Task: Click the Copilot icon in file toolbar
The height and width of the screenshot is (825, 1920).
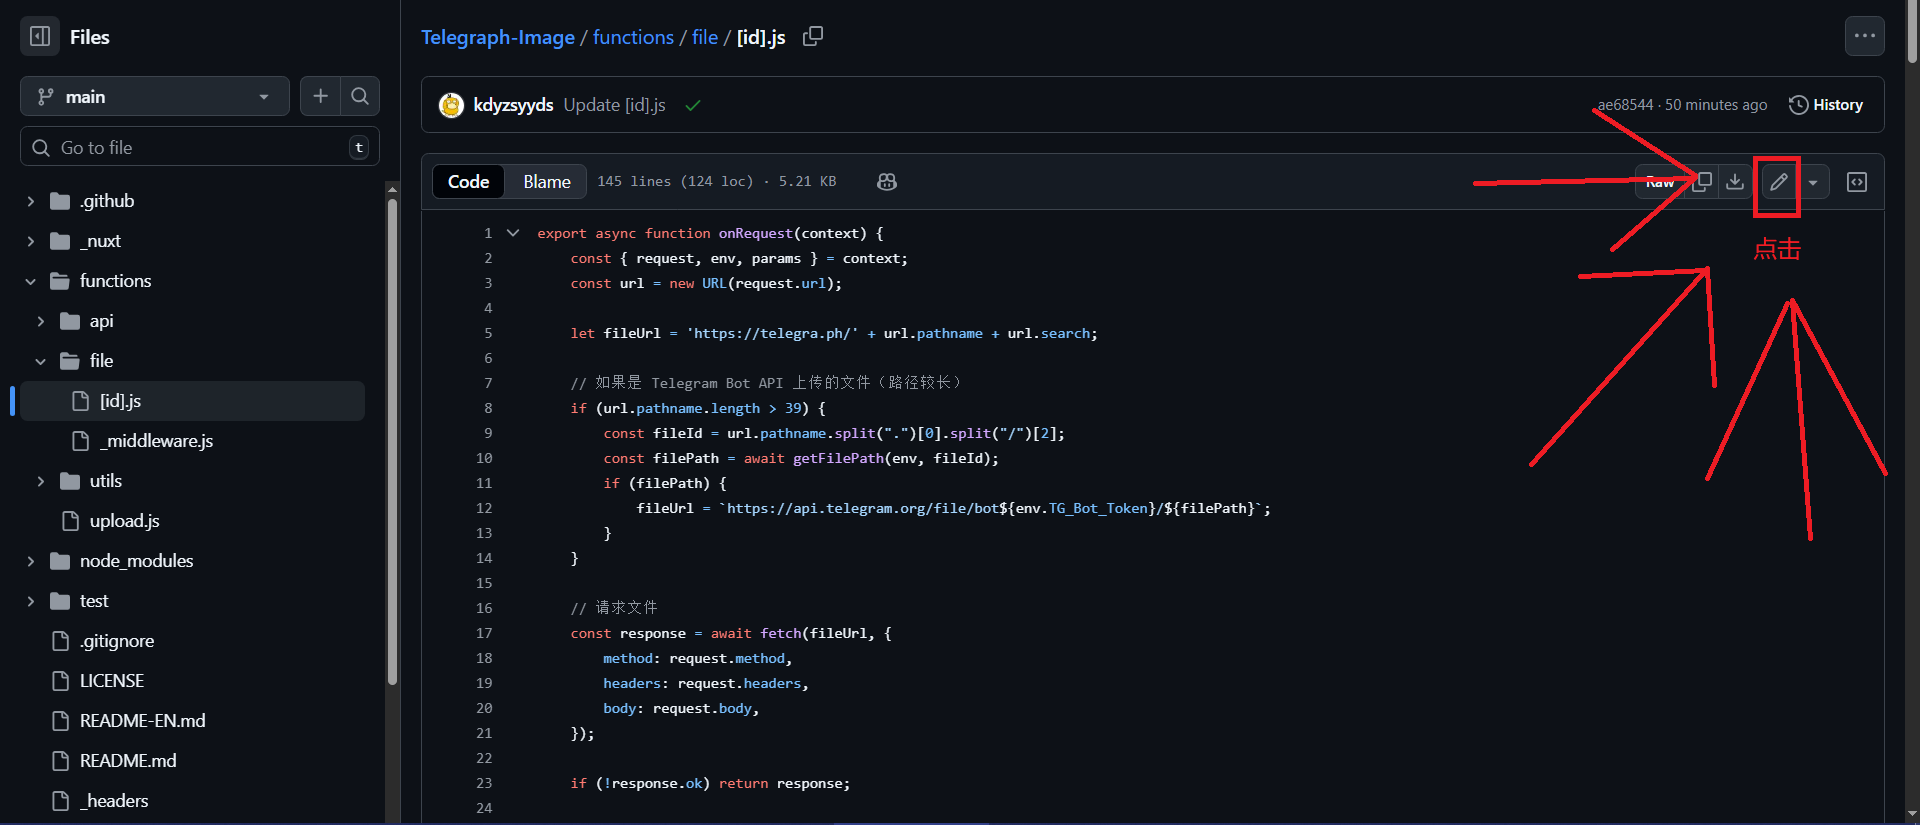Action: click(886, 181)
